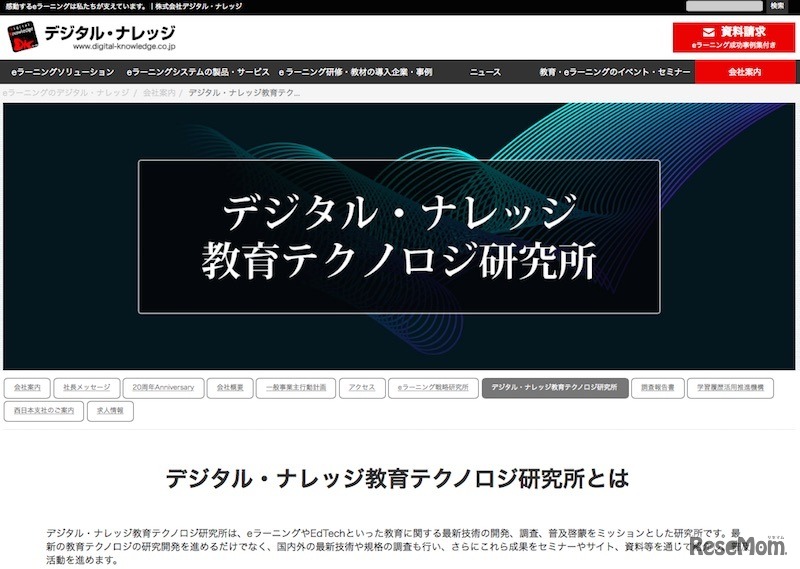Select the 学習履歴活用推進機構 tab
The image size is (800, 569).
[730, 388]
